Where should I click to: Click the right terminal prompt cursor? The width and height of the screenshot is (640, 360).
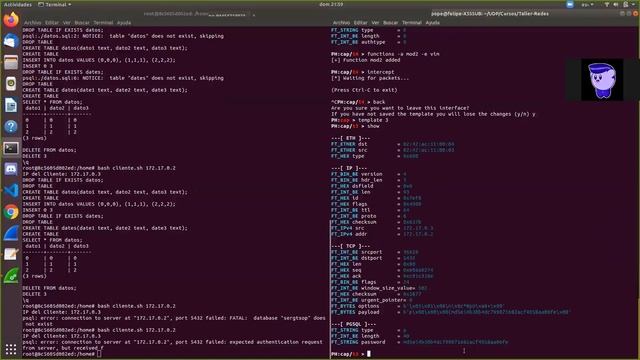[x=369, y=354]
